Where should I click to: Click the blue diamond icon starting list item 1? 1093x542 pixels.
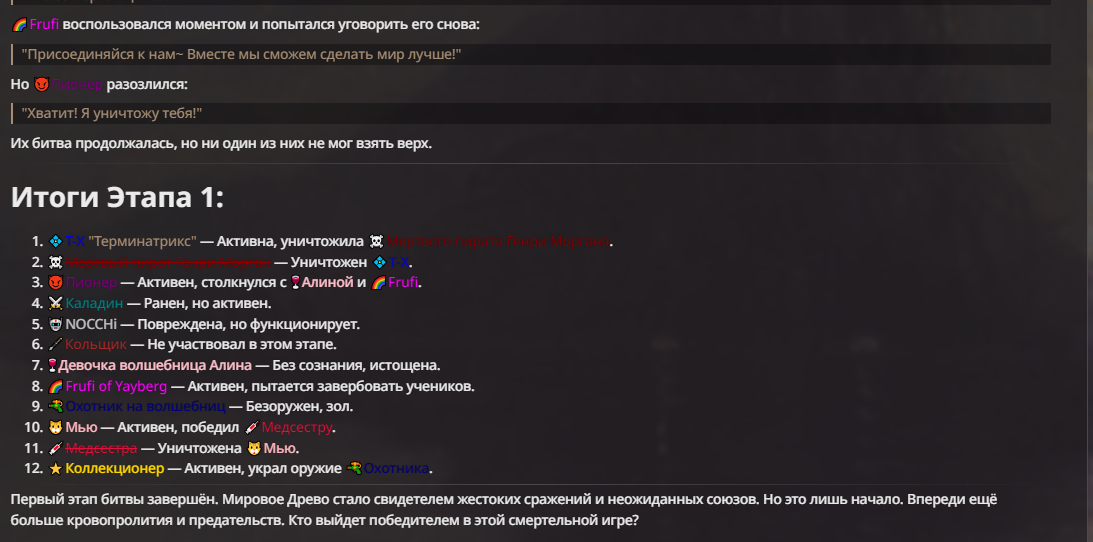(x=55, y=241)
